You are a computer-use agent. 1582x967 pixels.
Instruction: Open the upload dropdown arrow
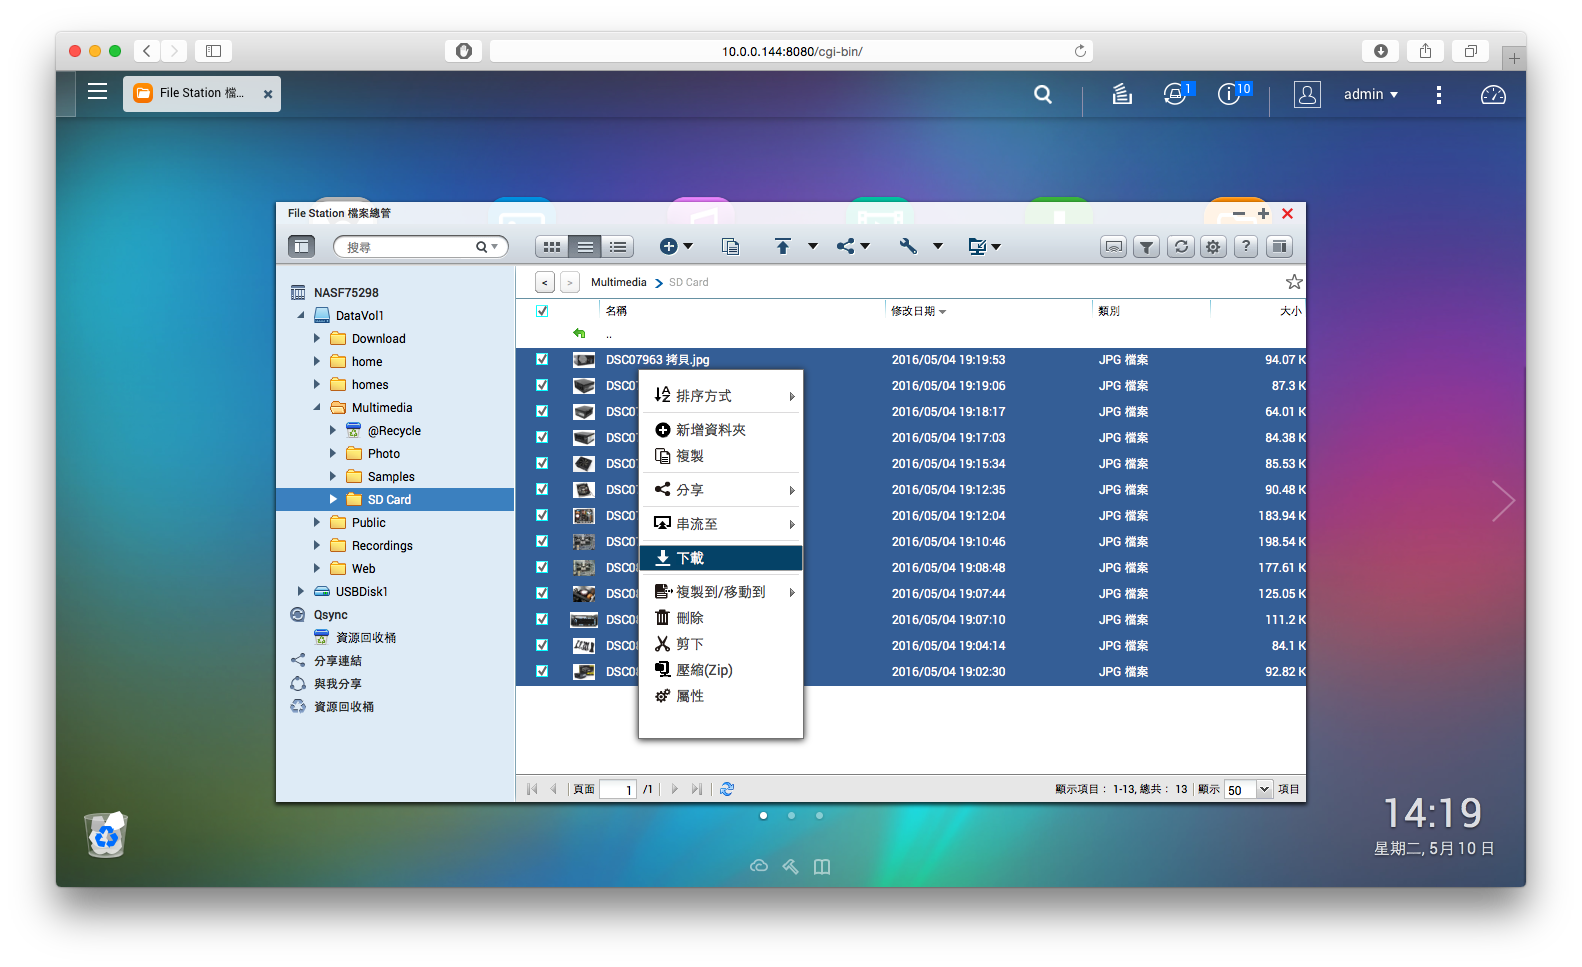(x=813, y=246)
